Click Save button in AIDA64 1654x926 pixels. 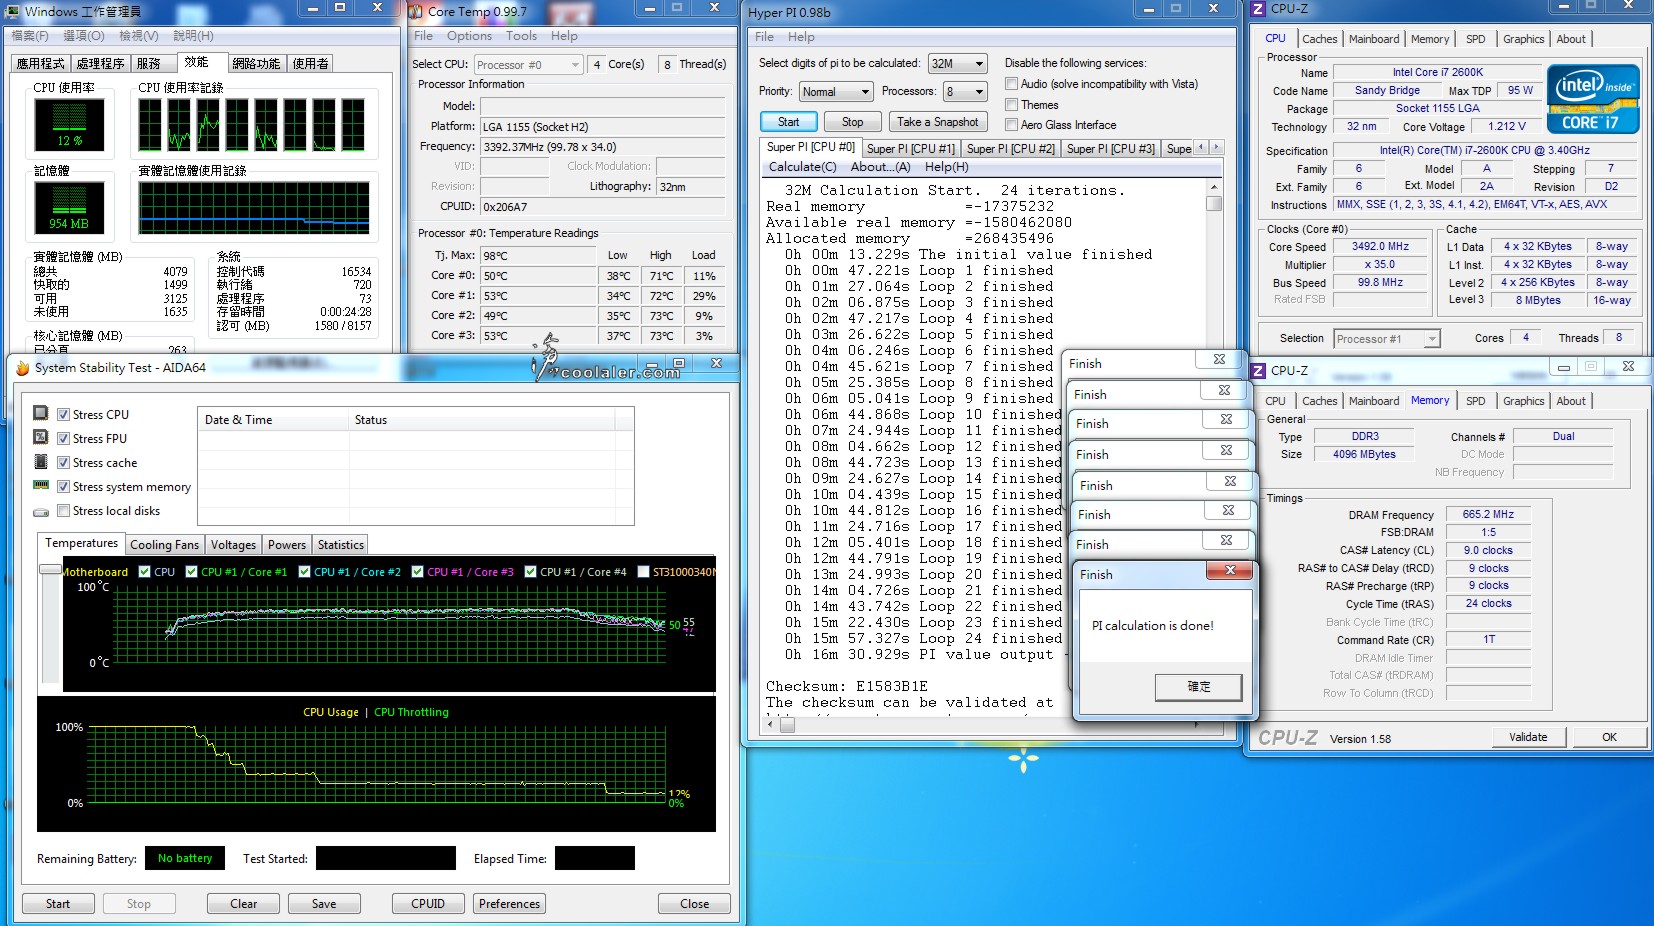pyautogui.click(x=324, y=904)
